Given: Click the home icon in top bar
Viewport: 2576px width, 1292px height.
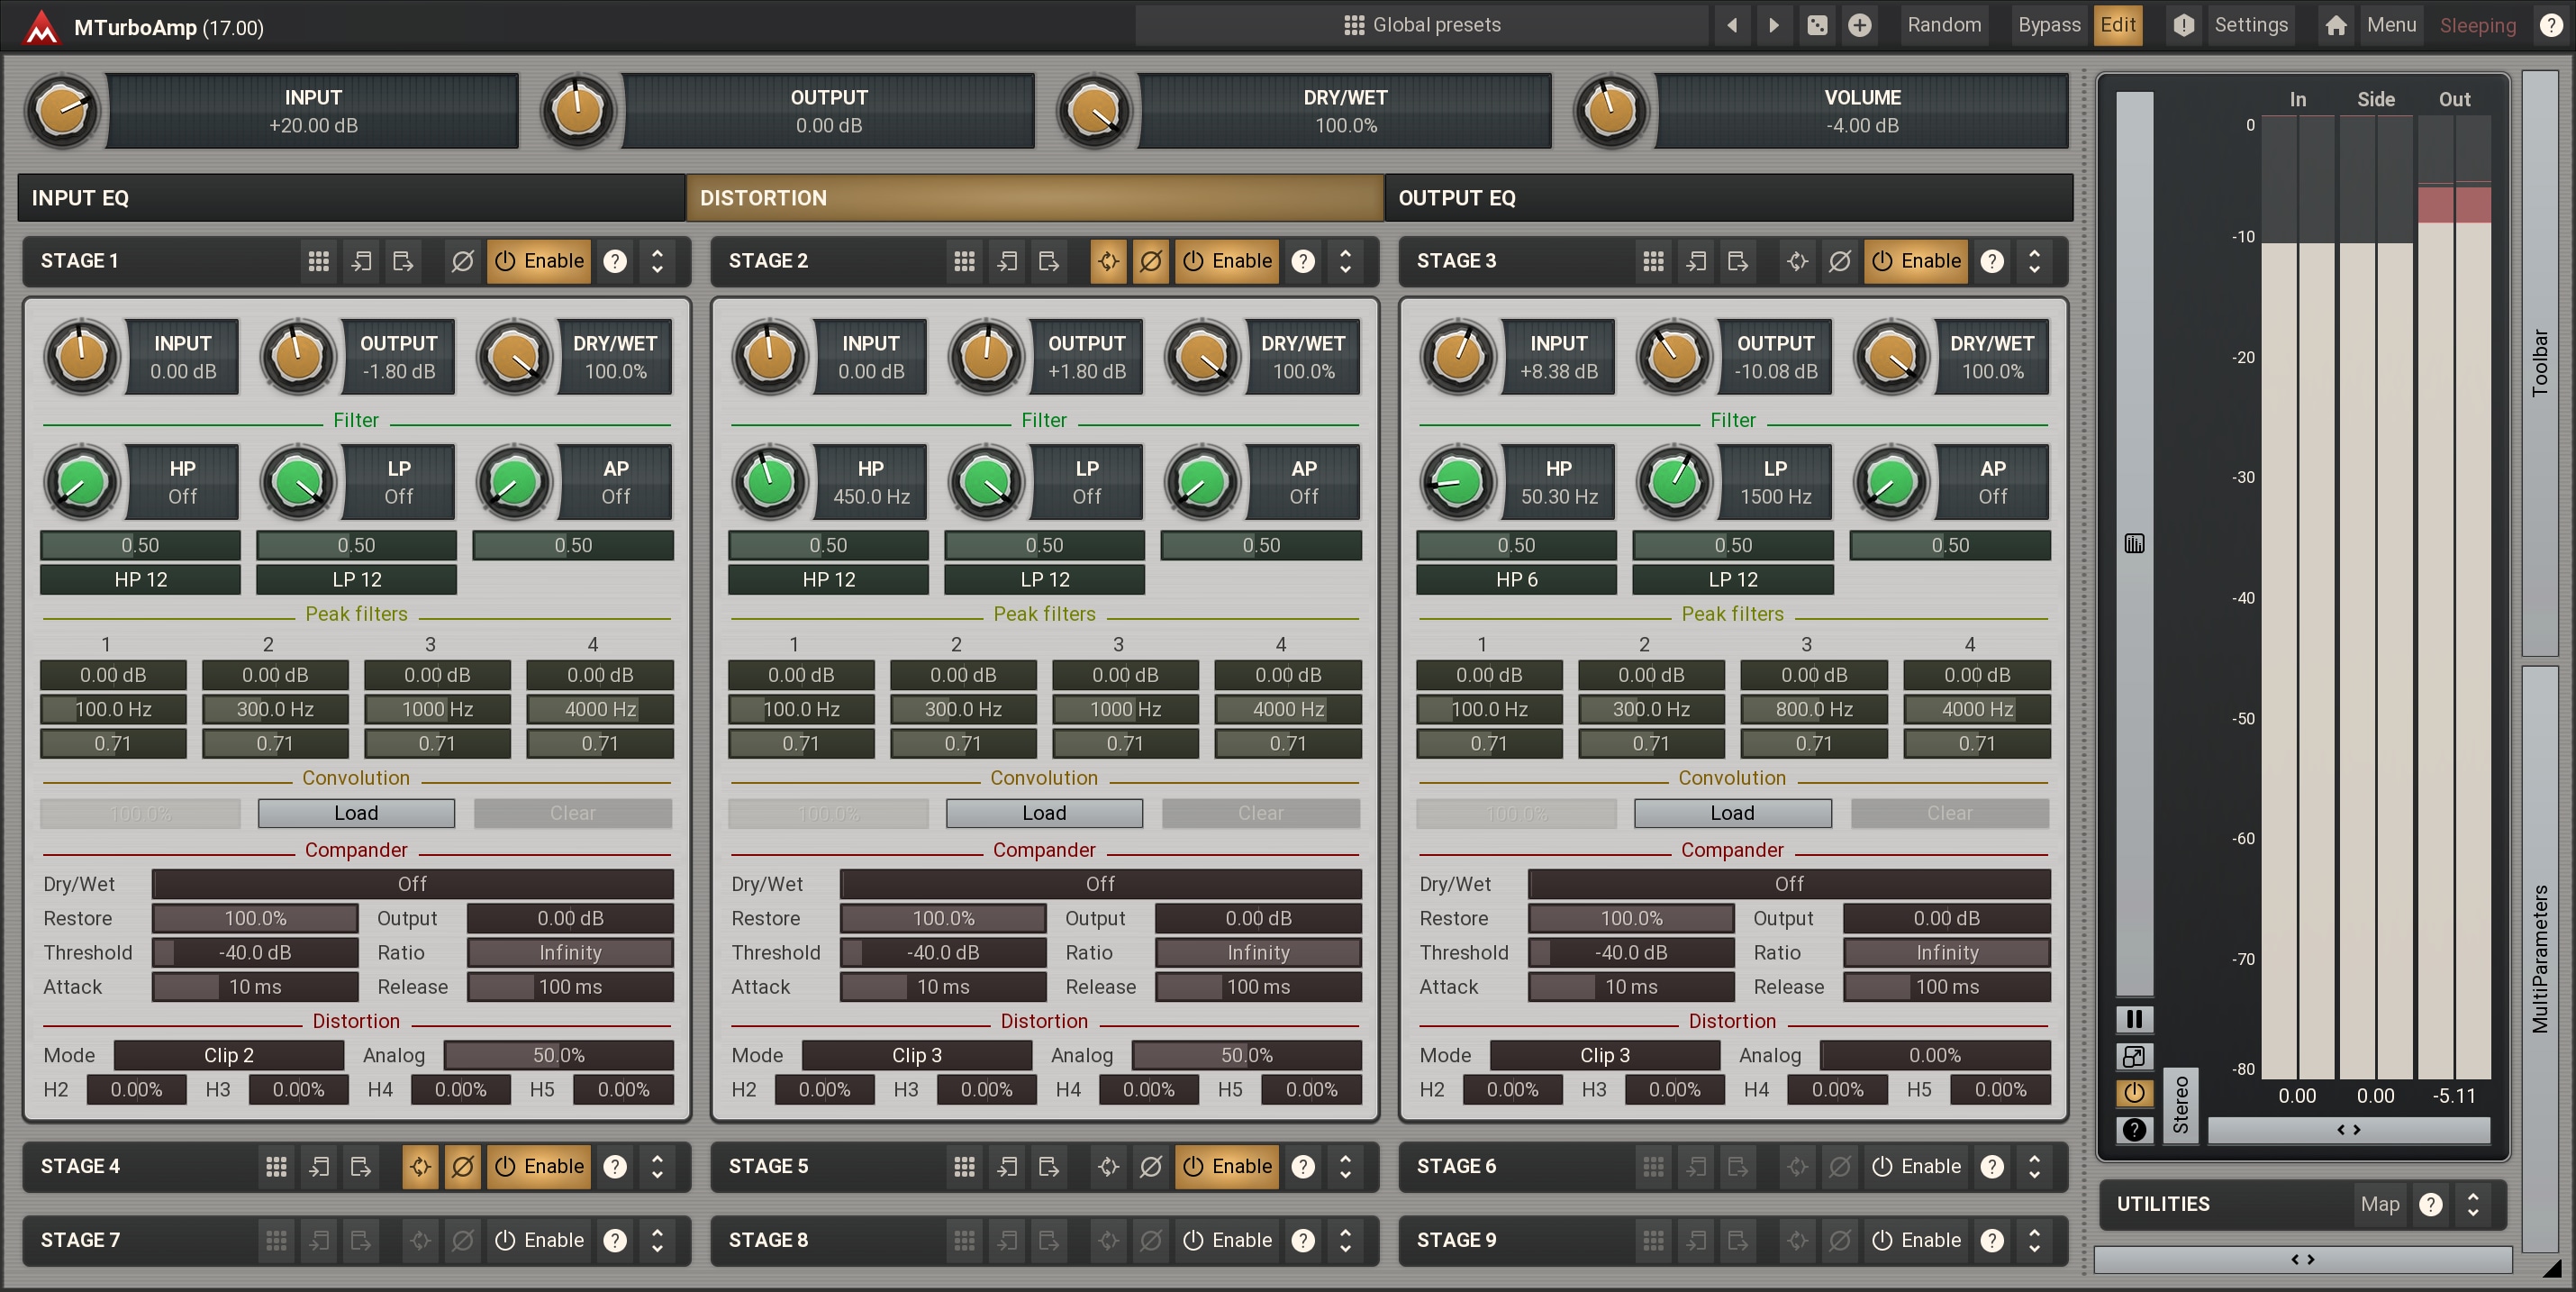Looking at the screenshot, I should (2336, 25).
